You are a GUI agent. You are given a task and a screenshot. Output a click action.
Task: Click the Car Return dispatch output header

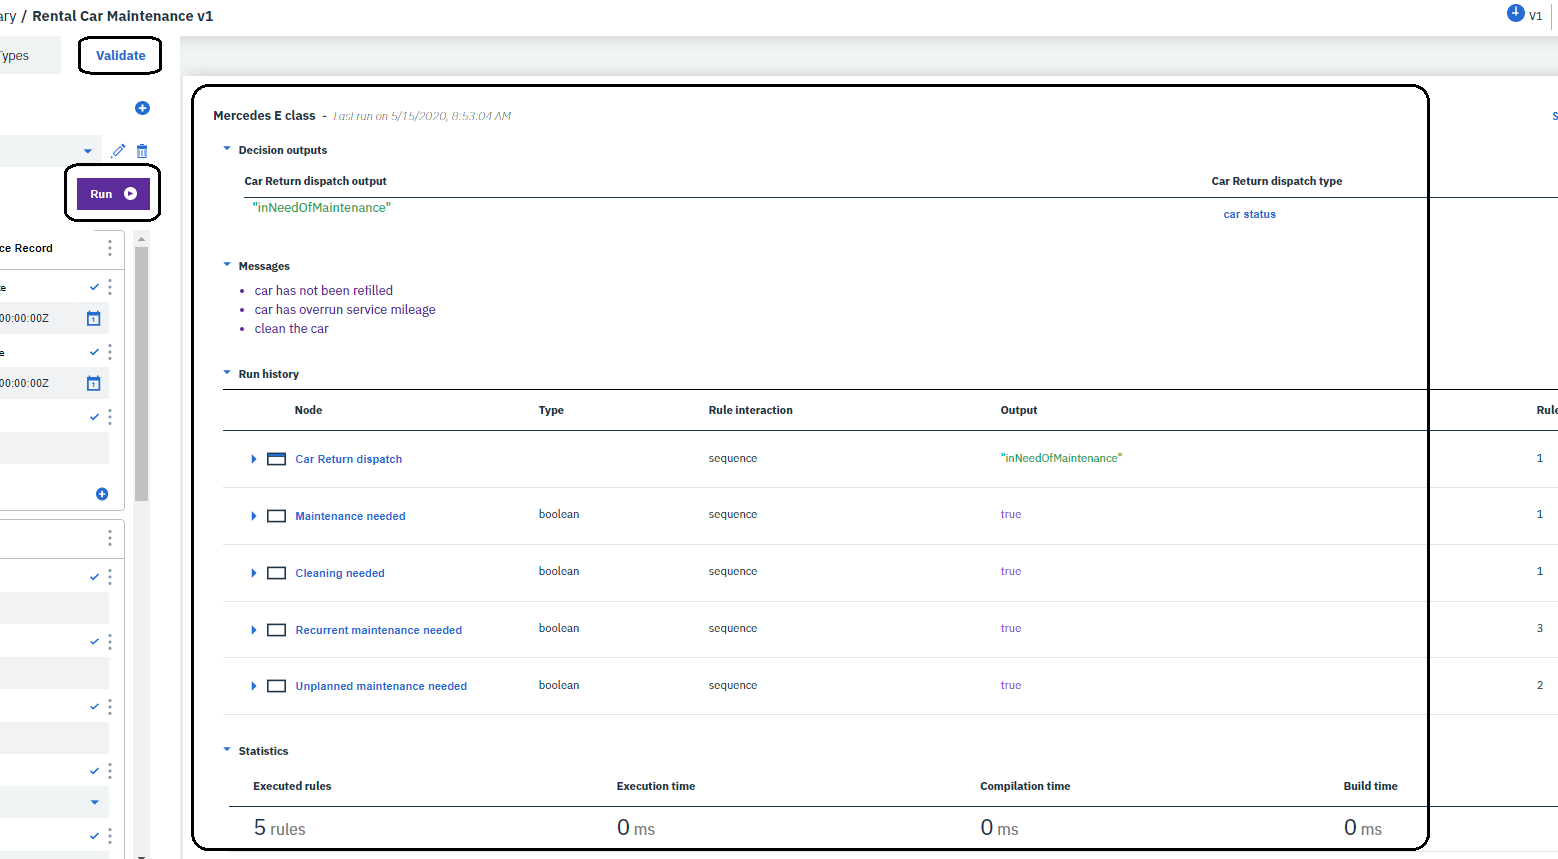(x=315, y=181)
